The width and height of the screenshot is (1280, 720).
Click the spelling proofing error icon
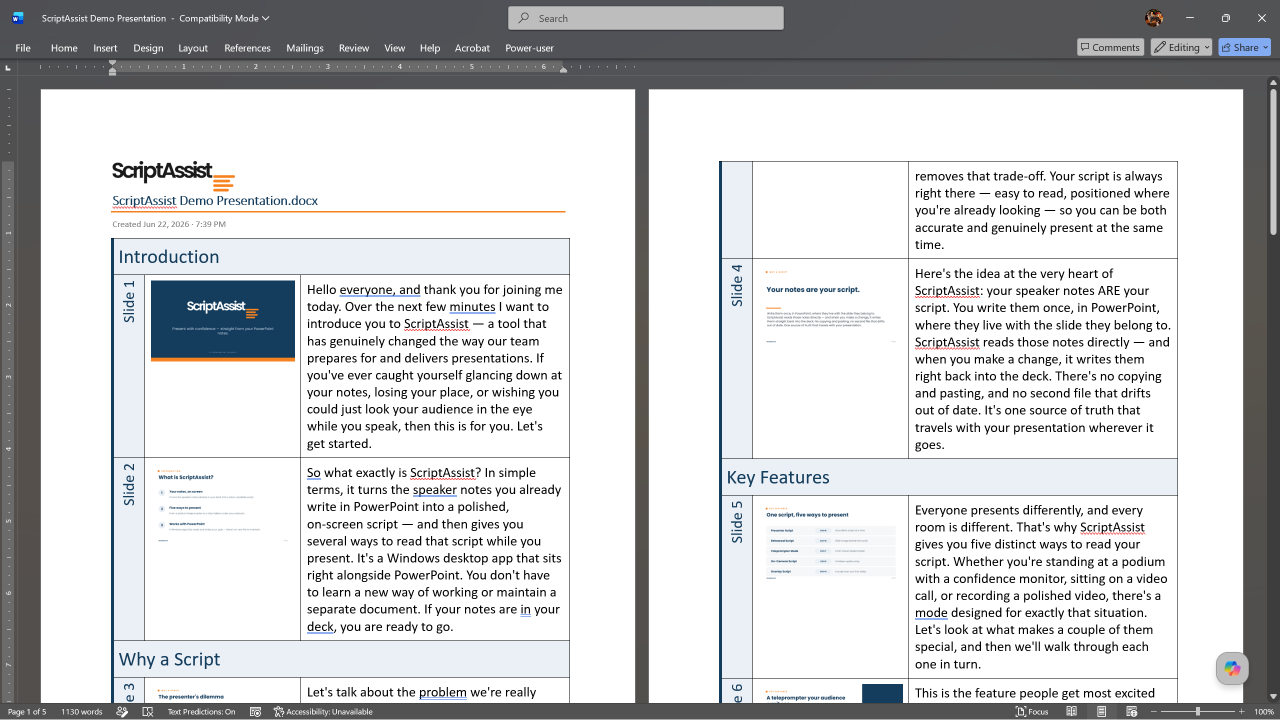(x=148, y=712)
